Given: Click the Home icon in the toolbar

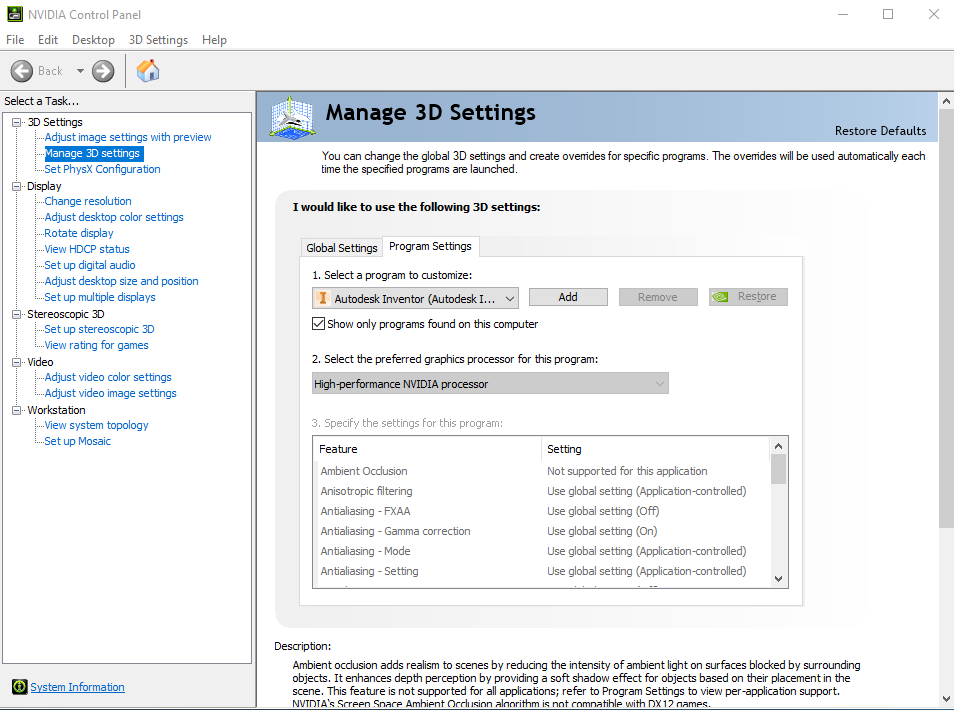Looking at the screenshot, I should tap(148, 71).
